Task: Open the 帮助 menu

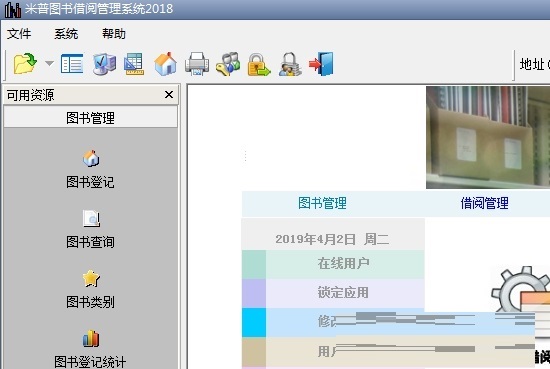Action: (114, 34)
